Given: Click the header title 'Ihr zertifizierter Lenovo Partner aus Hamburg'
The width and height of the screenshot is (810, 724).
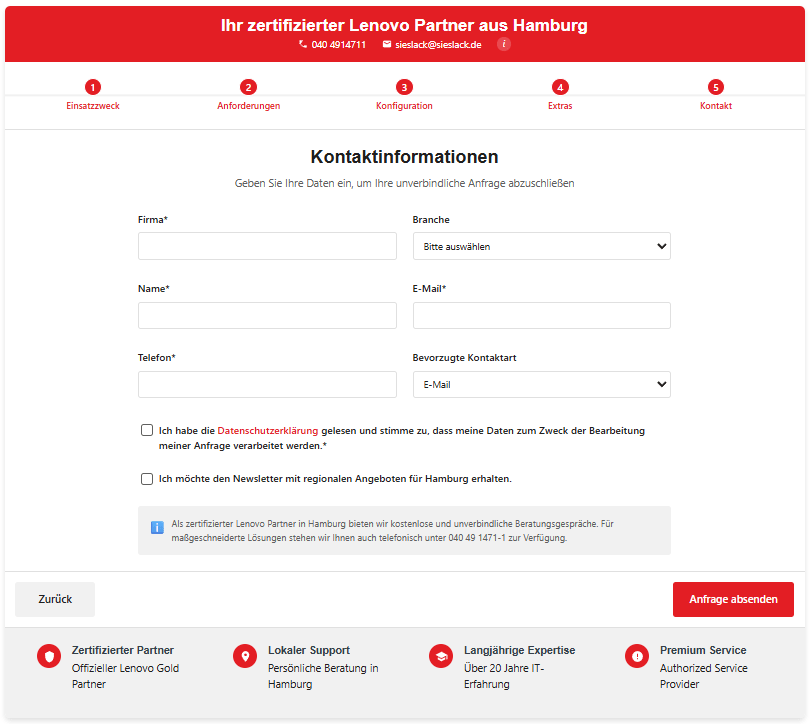Looking at the screenshot, I should (404, 25).
